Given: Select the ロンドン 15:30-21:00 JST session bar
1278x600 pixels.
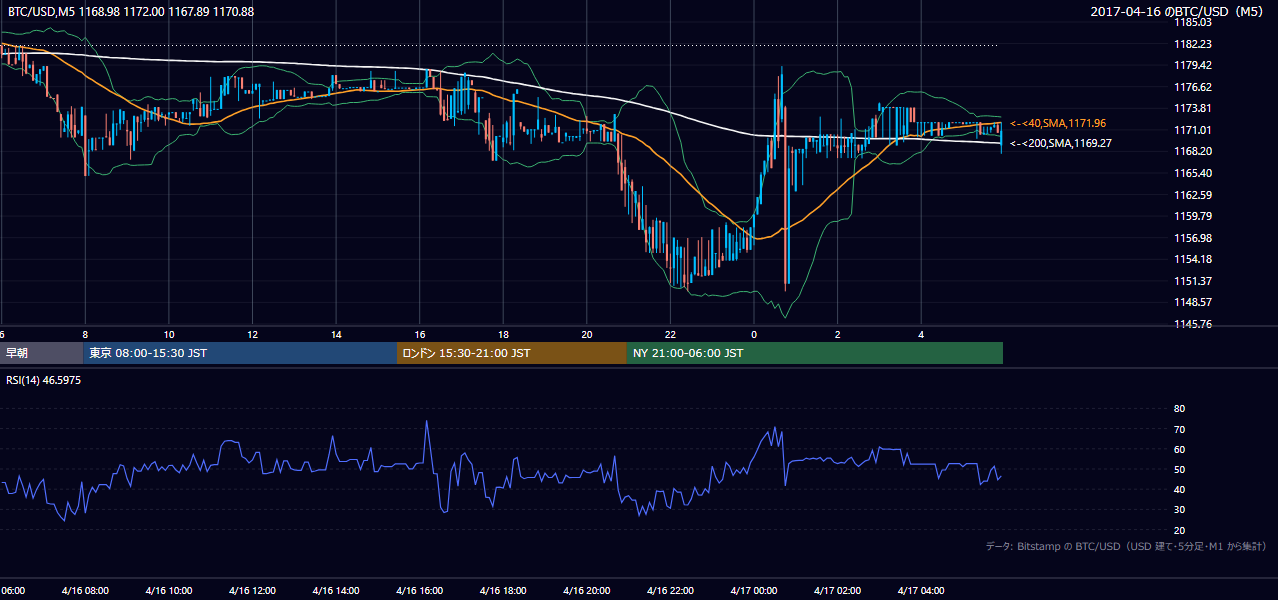Looking at the screenshot, I should coord(512,353).
